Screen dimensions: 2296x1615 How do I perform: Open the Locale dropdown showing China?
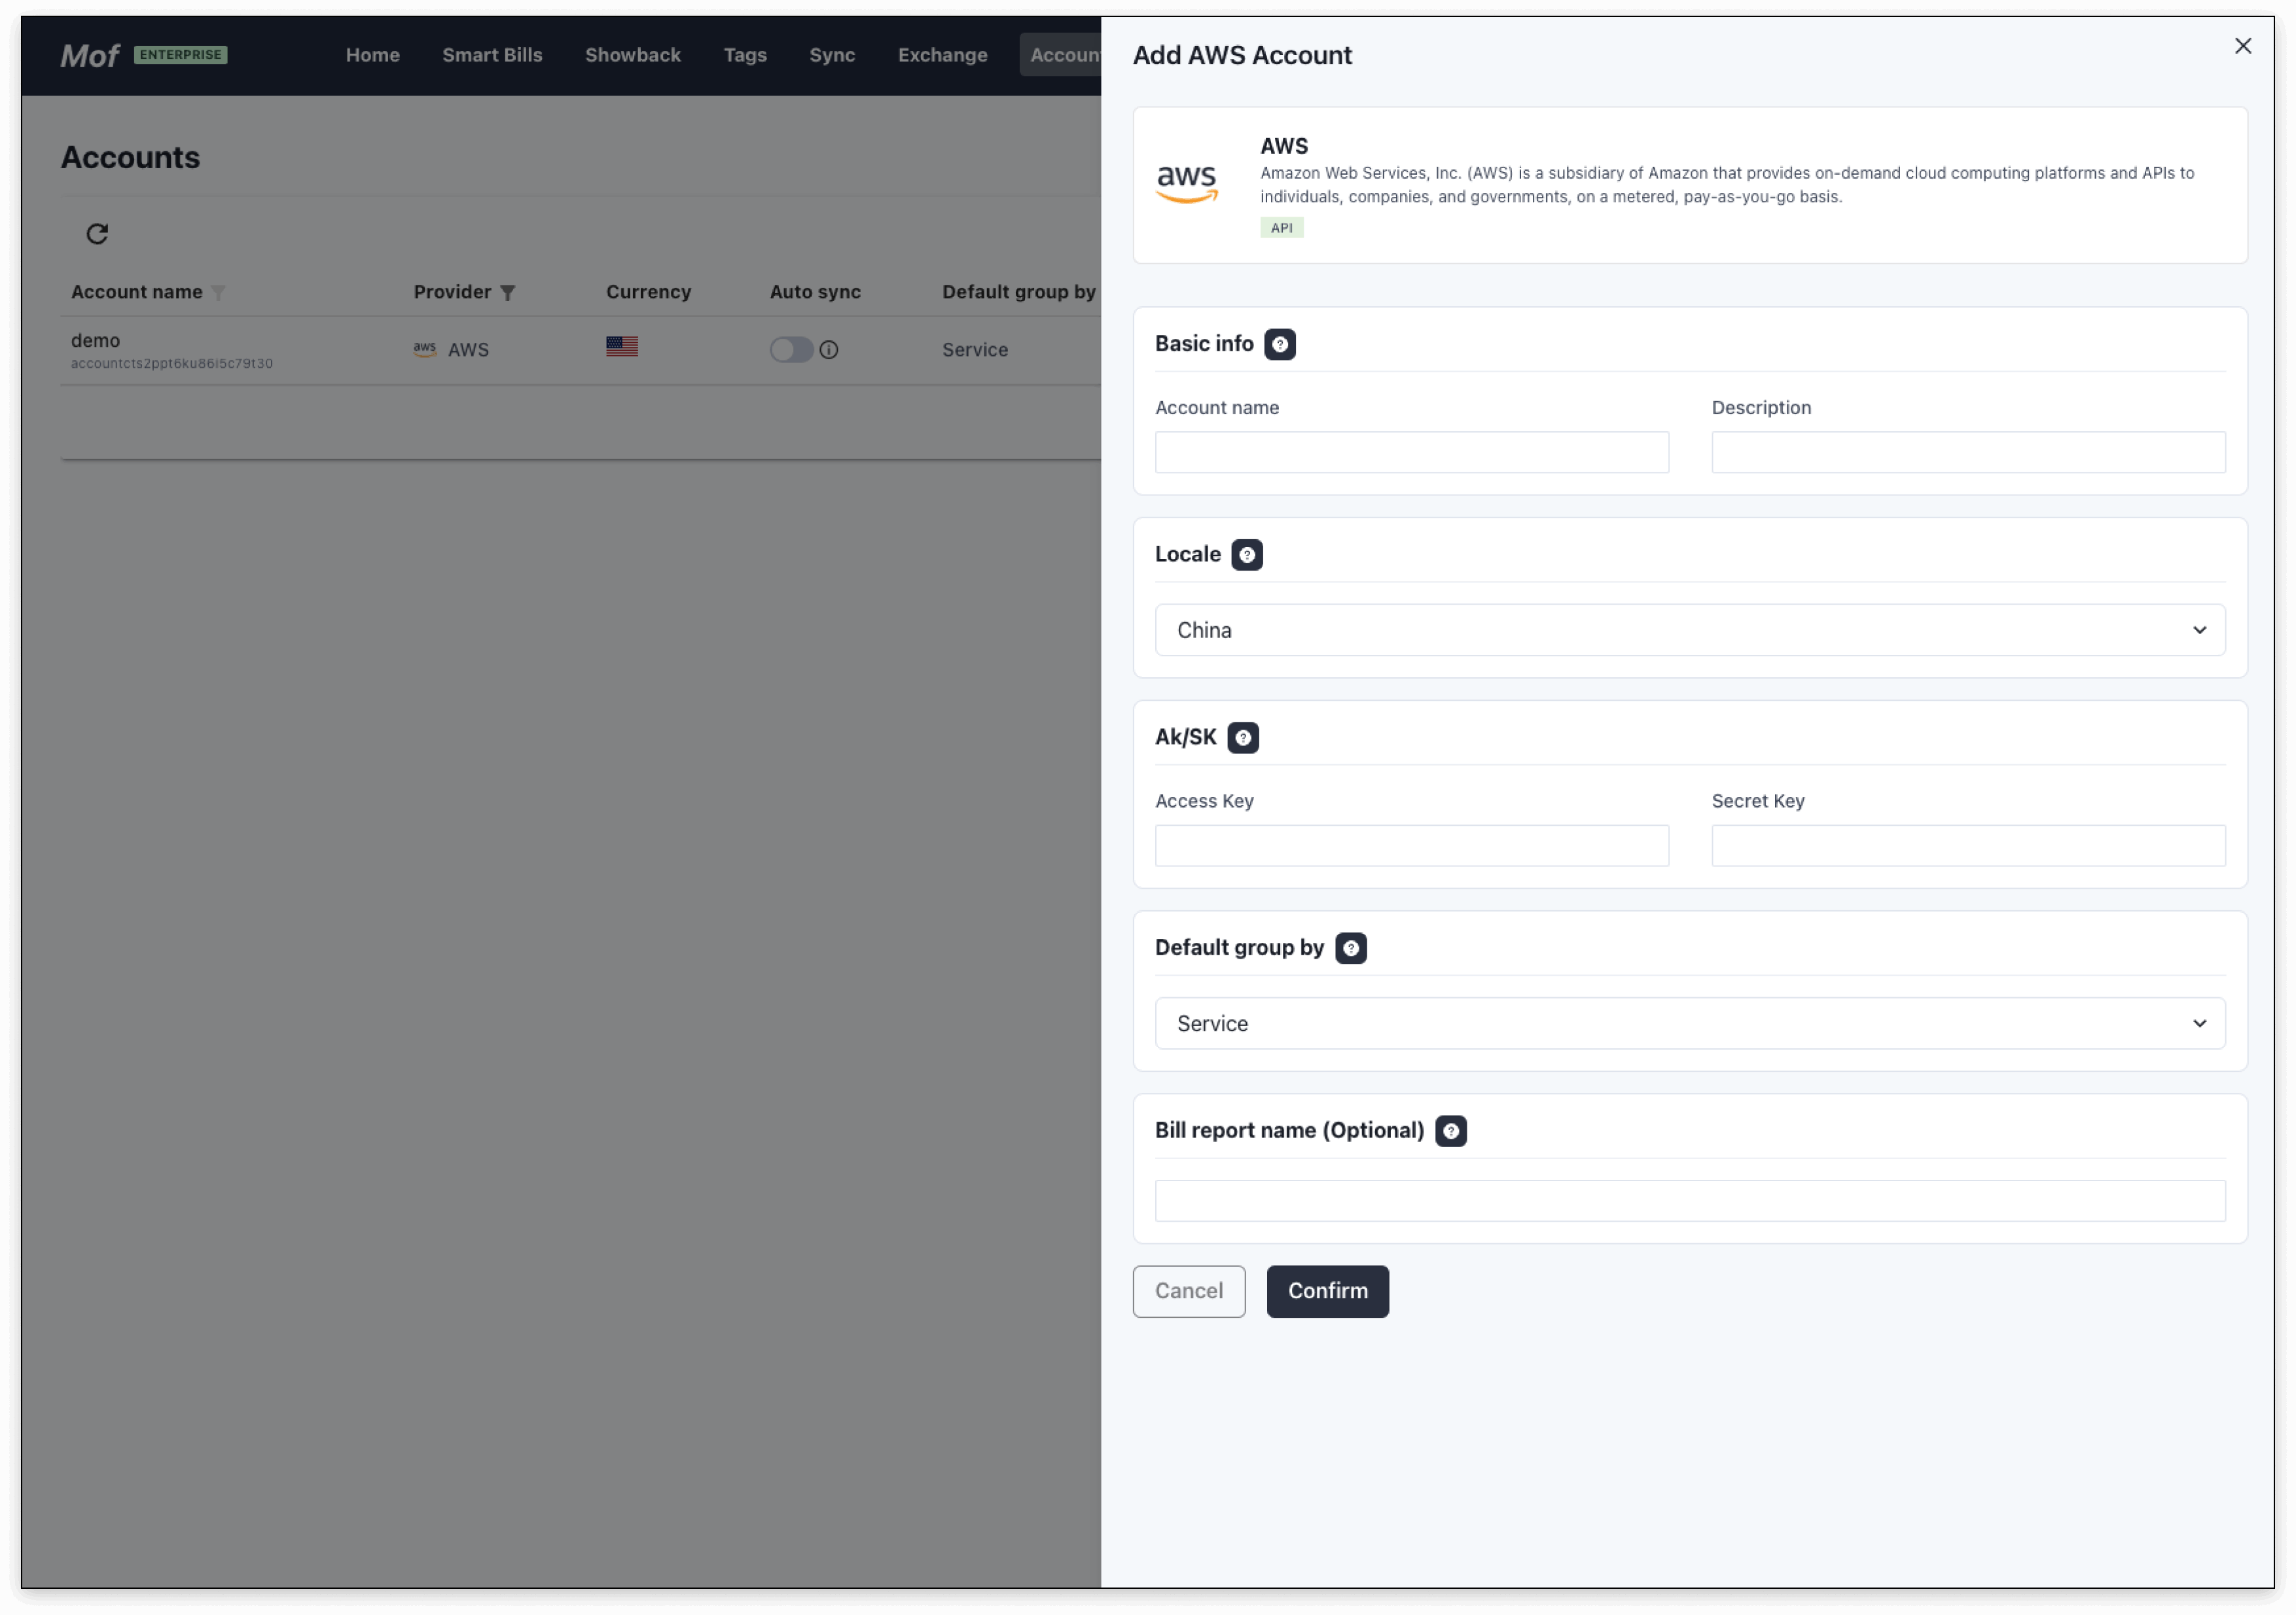tap(1689, 630)
